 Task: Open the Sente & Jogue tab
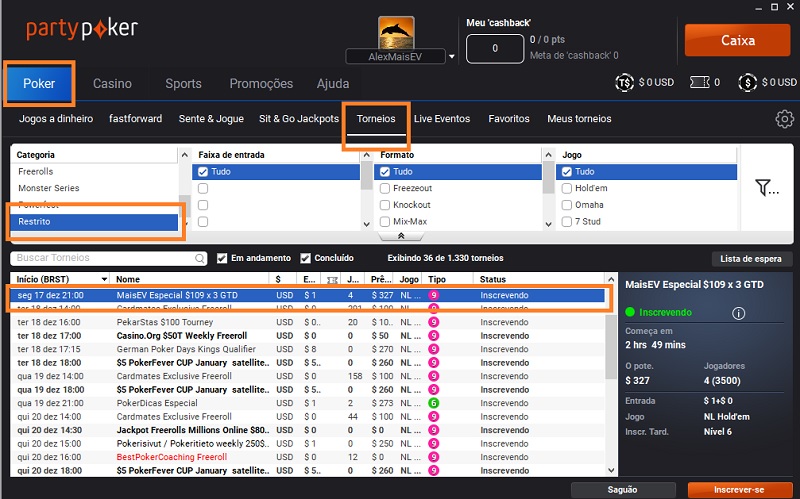211,119
